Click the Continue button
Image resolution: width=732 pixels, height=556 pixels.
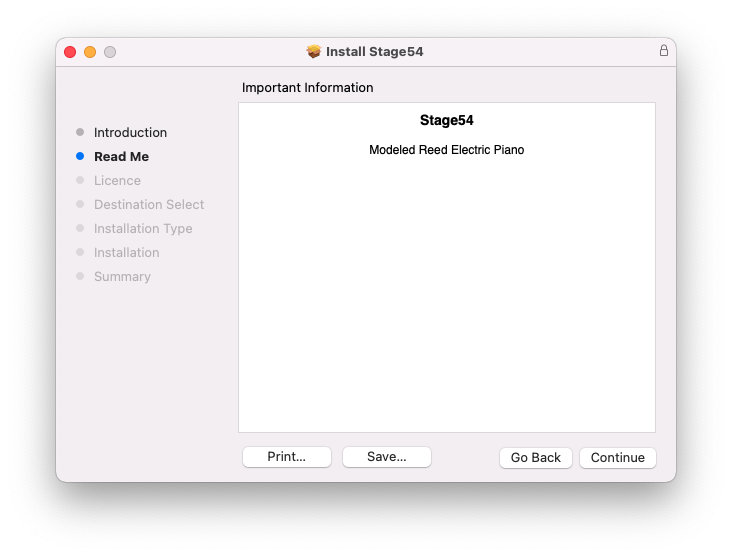pyautogui.click(x=617, y=457)
